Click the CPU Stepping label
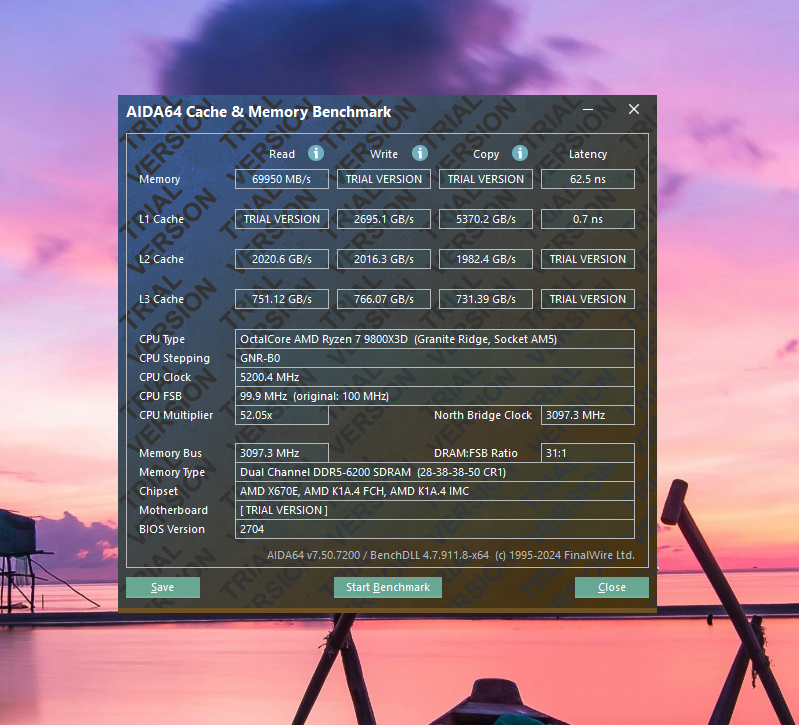Screen dimensions: 799x725 coord(174,358)
